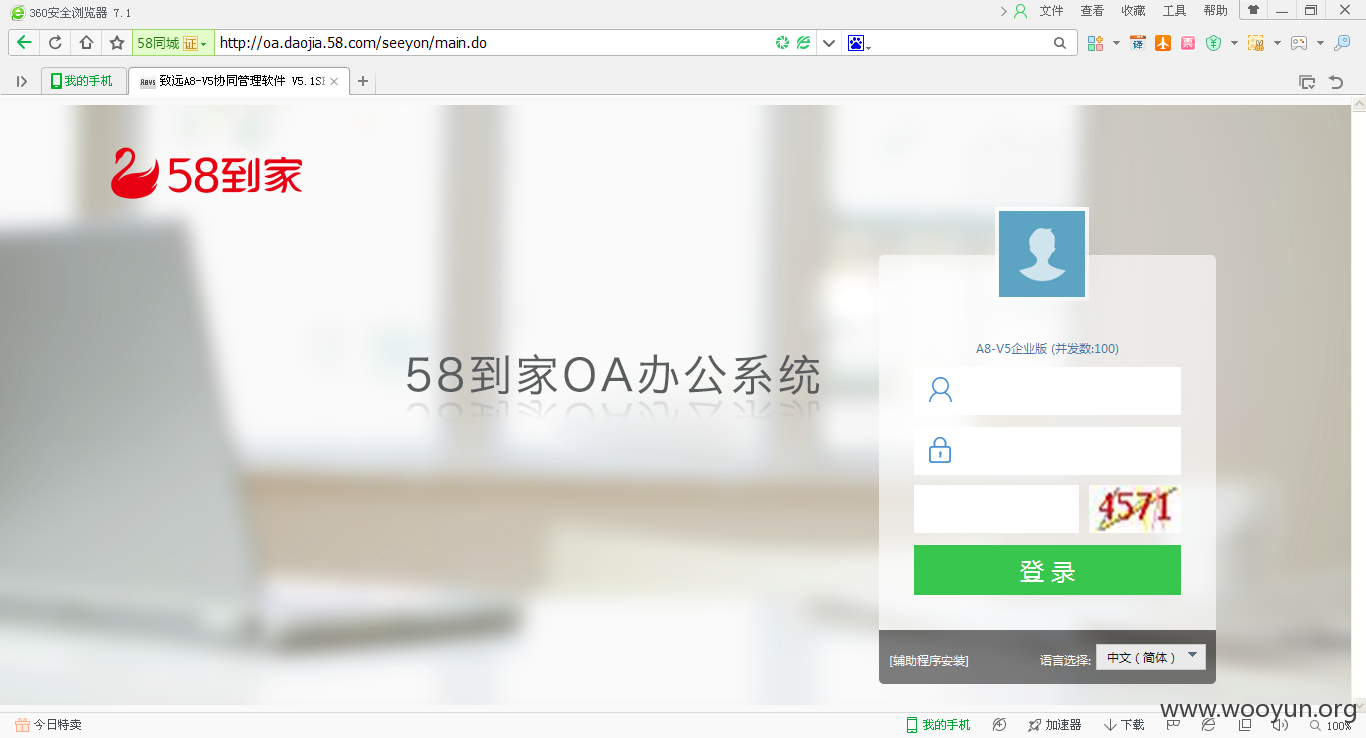1366x738 pixels.
Task: Toggle the sidebar expand icon left of tabs
Action: tap(22, 81)
